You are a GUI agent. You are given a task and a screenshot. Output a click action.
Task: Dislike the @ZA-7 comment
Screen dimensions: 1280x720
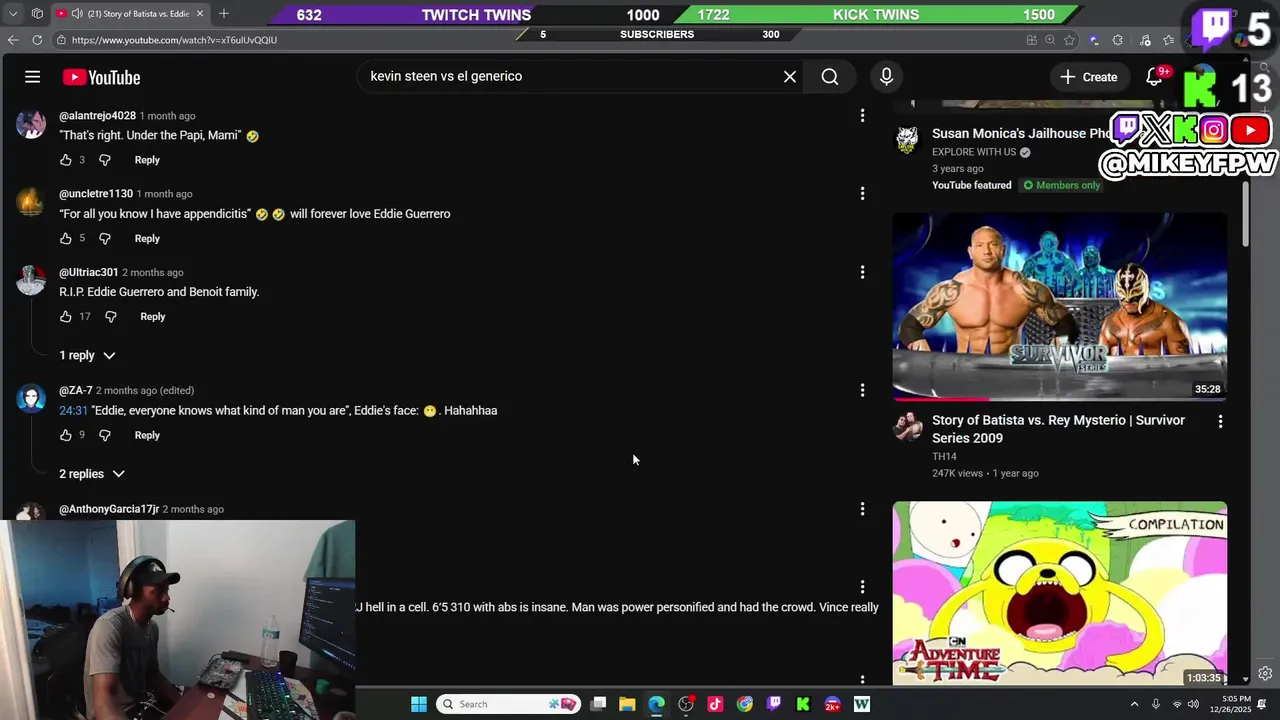105,435
